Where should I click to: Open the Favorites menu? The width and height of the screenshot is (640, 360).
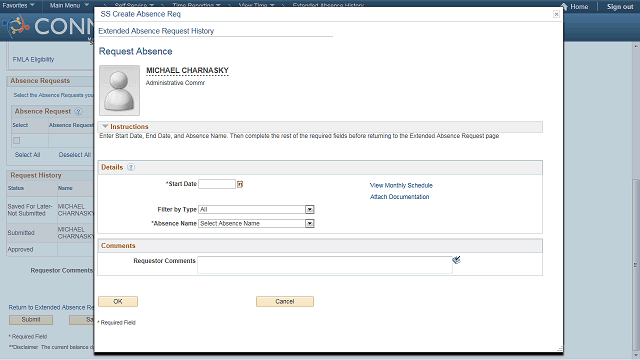point(18,5)
